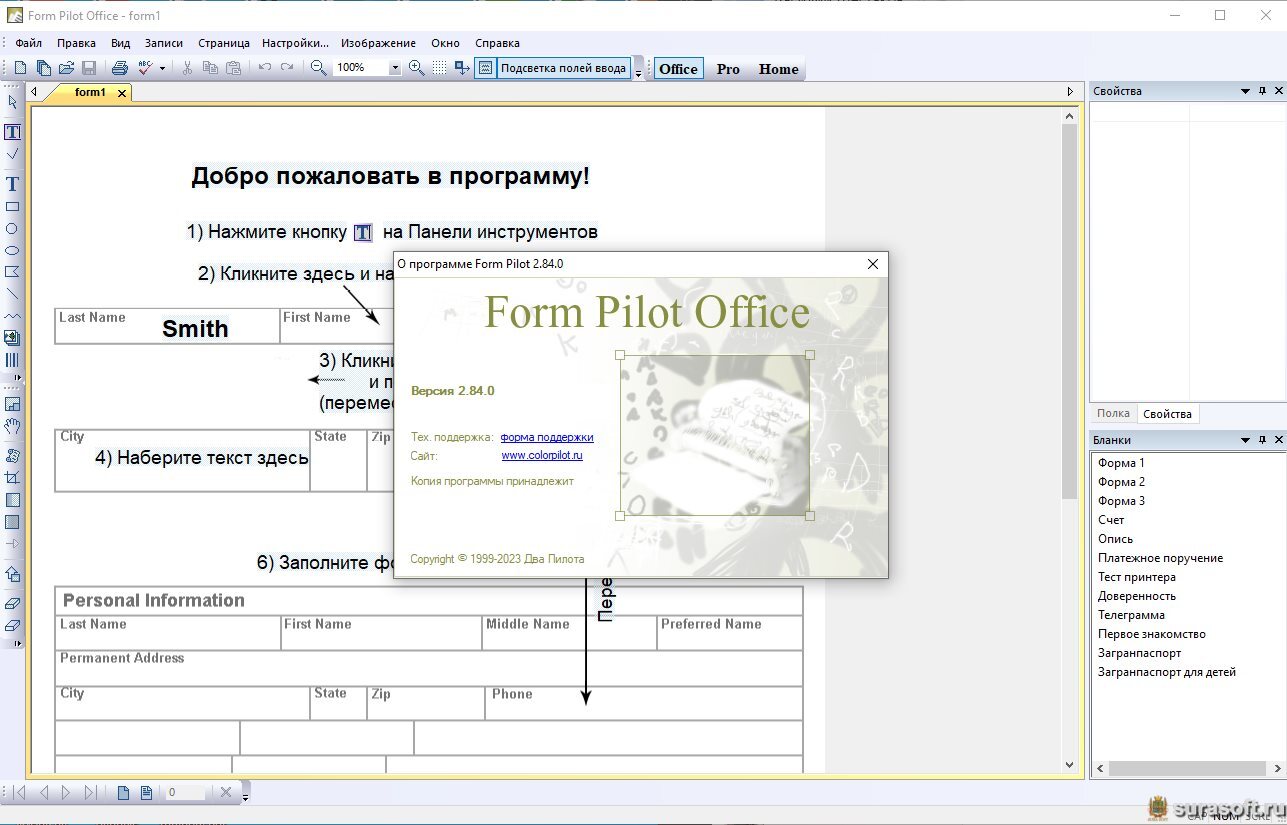Paste from clipboard in the toolbar
This screenshot has width=1287, height=825.
233,68
